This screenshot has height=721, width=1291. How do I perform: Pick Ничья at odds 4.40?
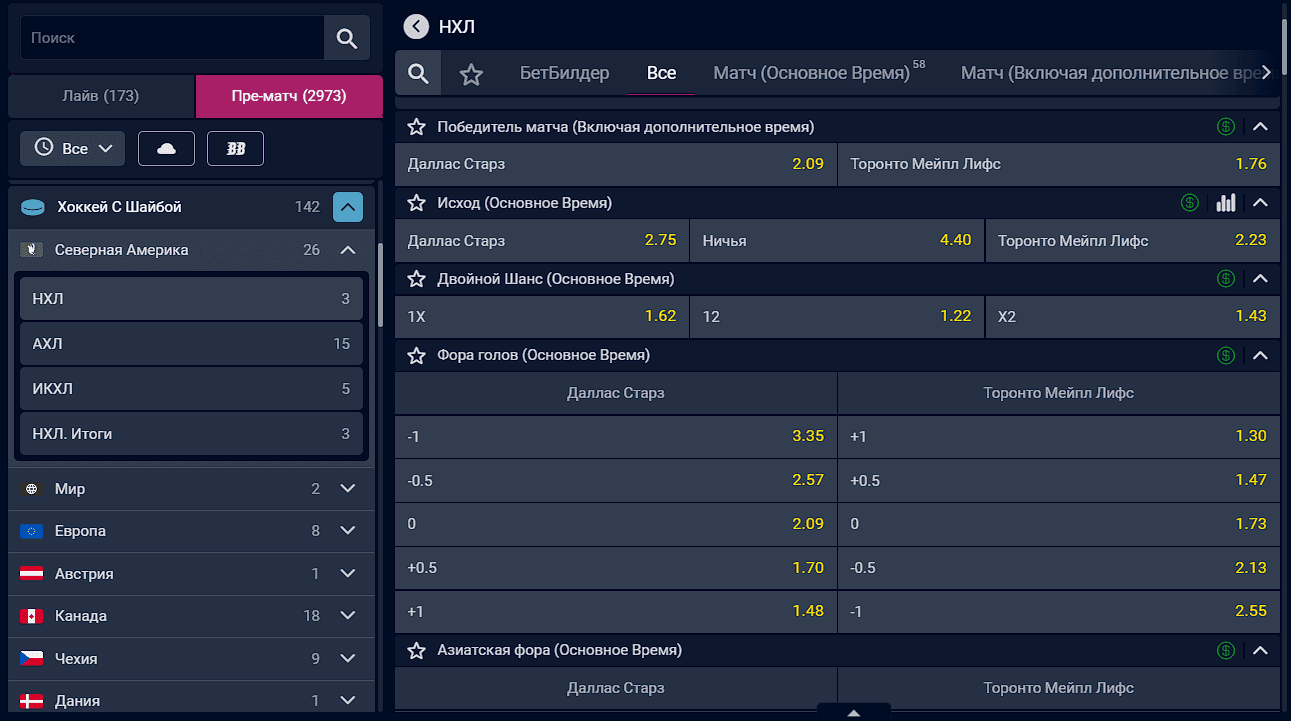pyautogui.click(x=837, y=240)
